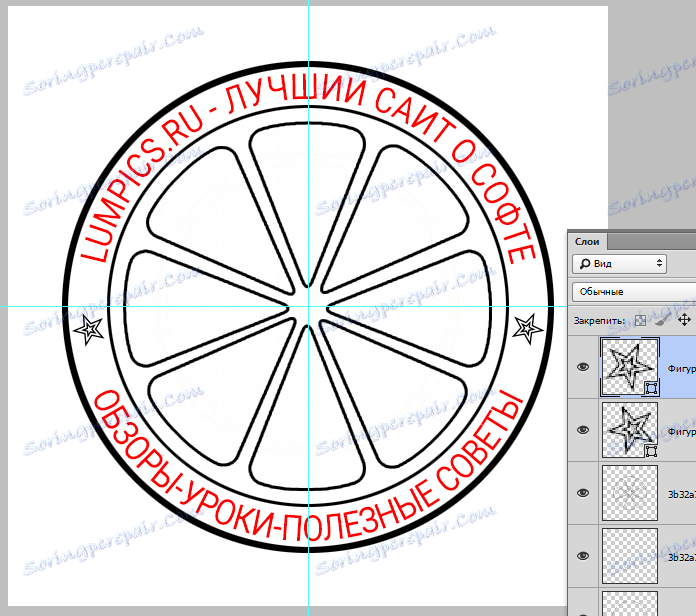The height and width of the screenshot is (616, 696).
Task: Click the unselected Фигура layer star thumbnail
Action: click(629, 430)
